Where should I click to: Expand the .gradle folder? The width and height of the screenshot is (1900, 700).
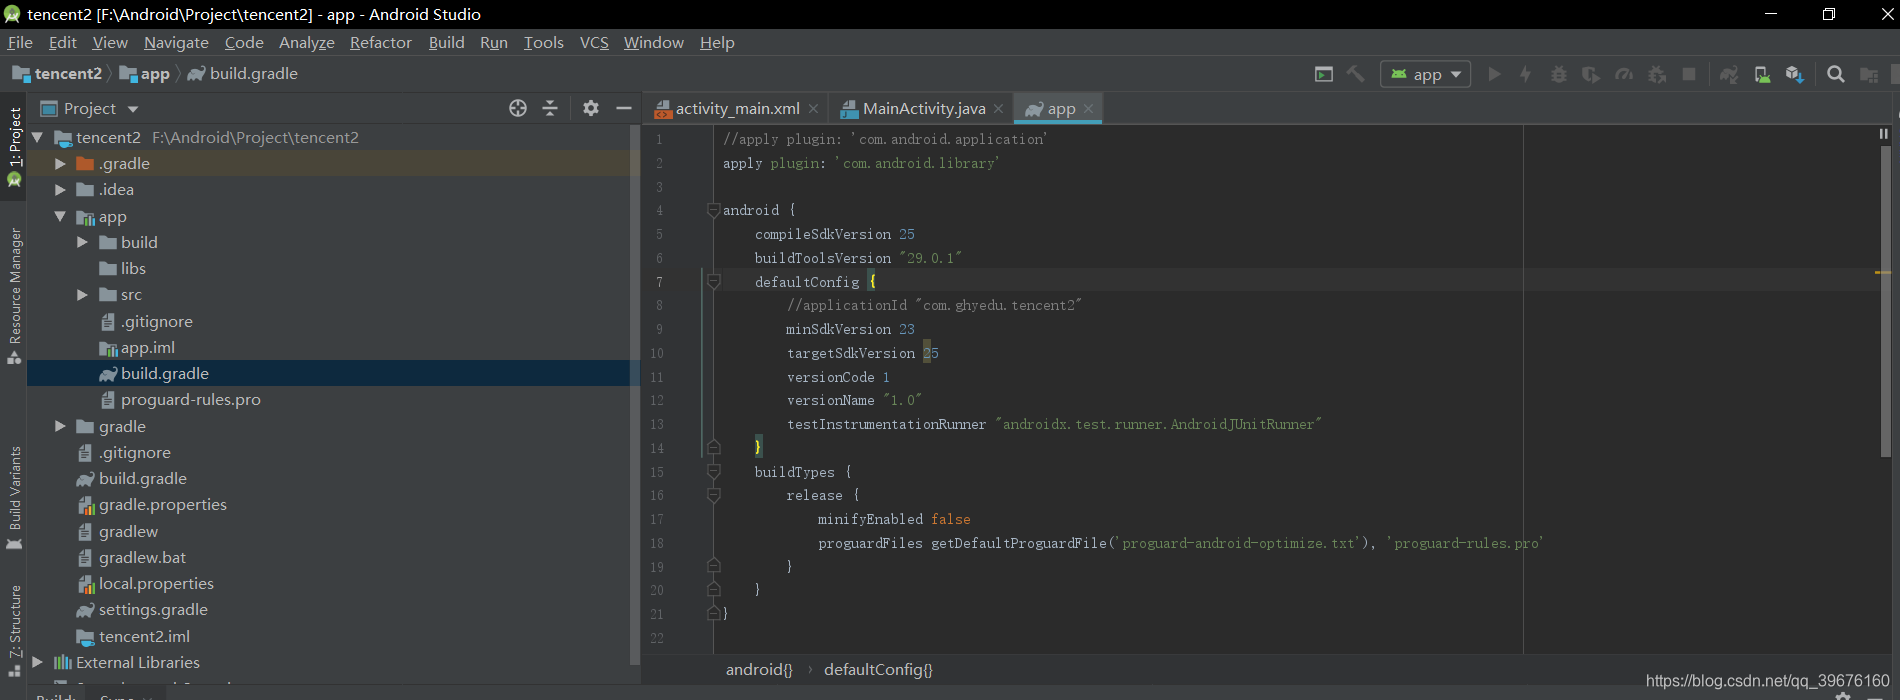60,163
